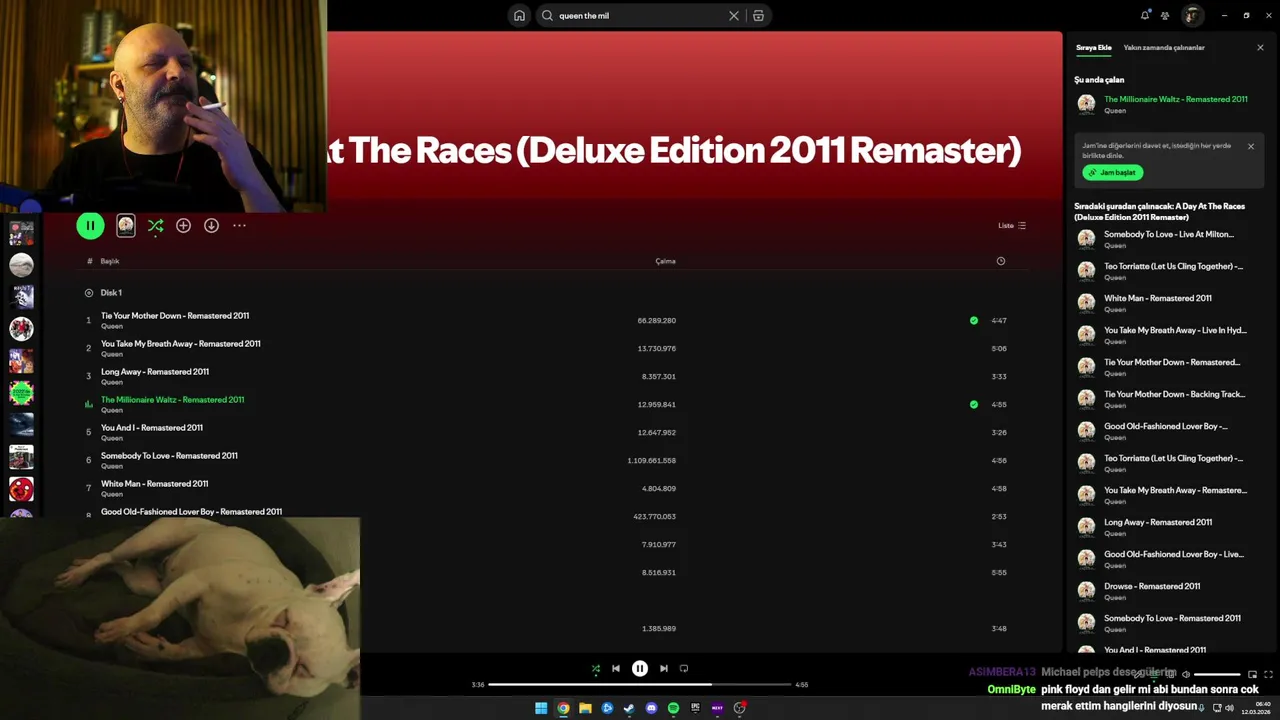
Task: Open the Browse icon in search bar
Action: [759, 15]
